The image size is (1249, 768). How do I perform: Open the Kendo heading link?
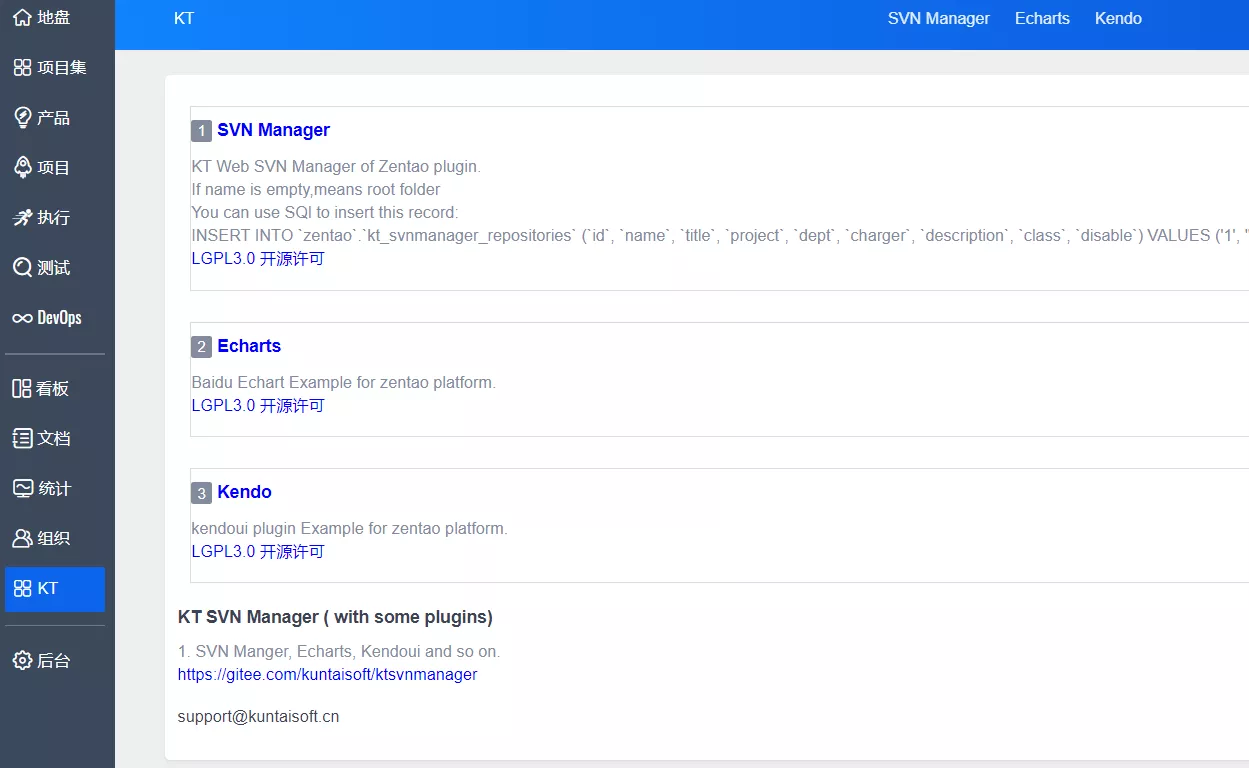point(244,492)
